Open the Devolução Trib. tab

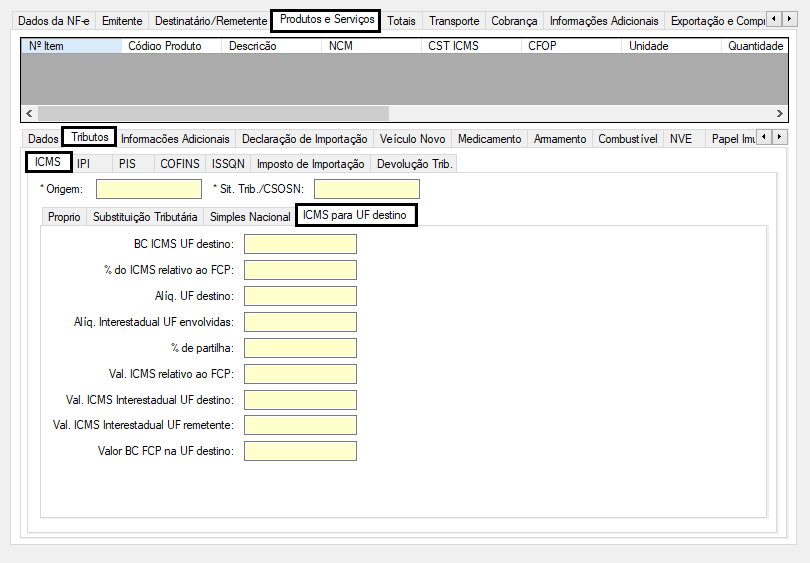tap(414, 164)
